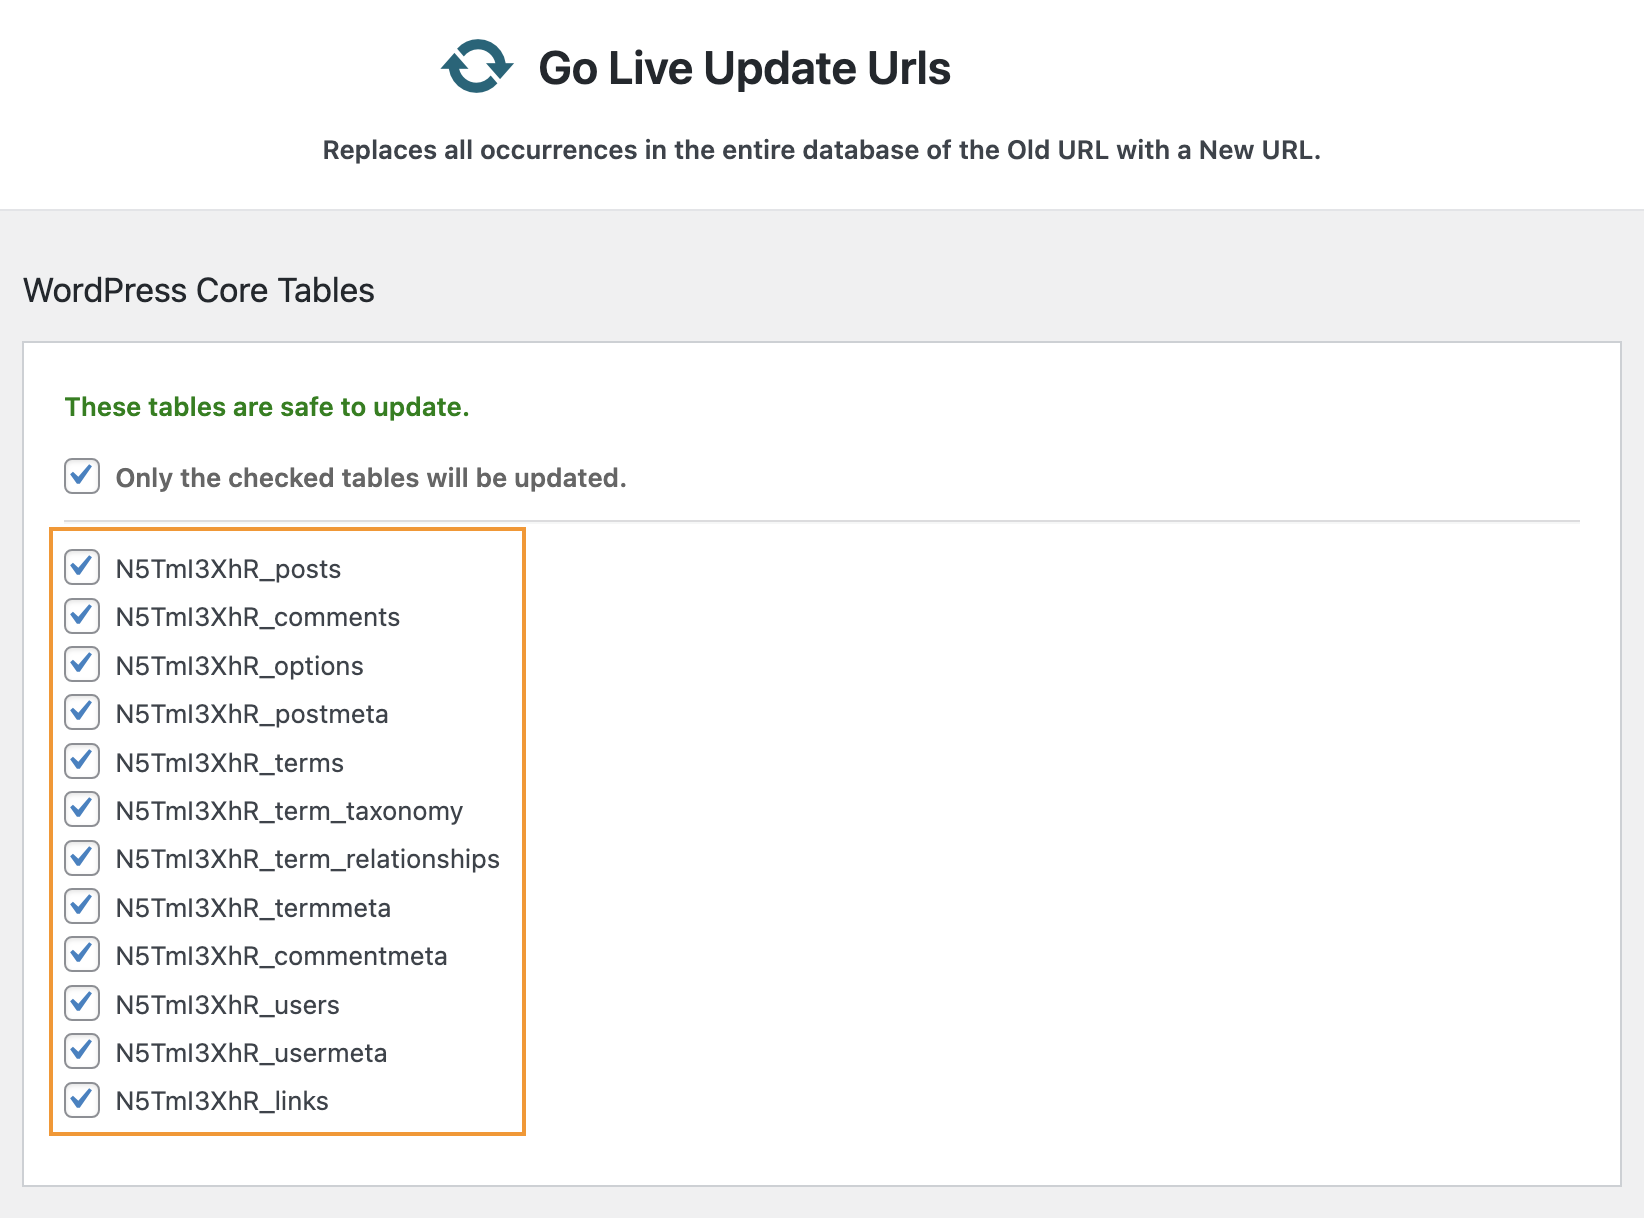Click the 'WordPress Core Tables' section heading
This screenshot has width=1644, height=1218.
point(199,290)
